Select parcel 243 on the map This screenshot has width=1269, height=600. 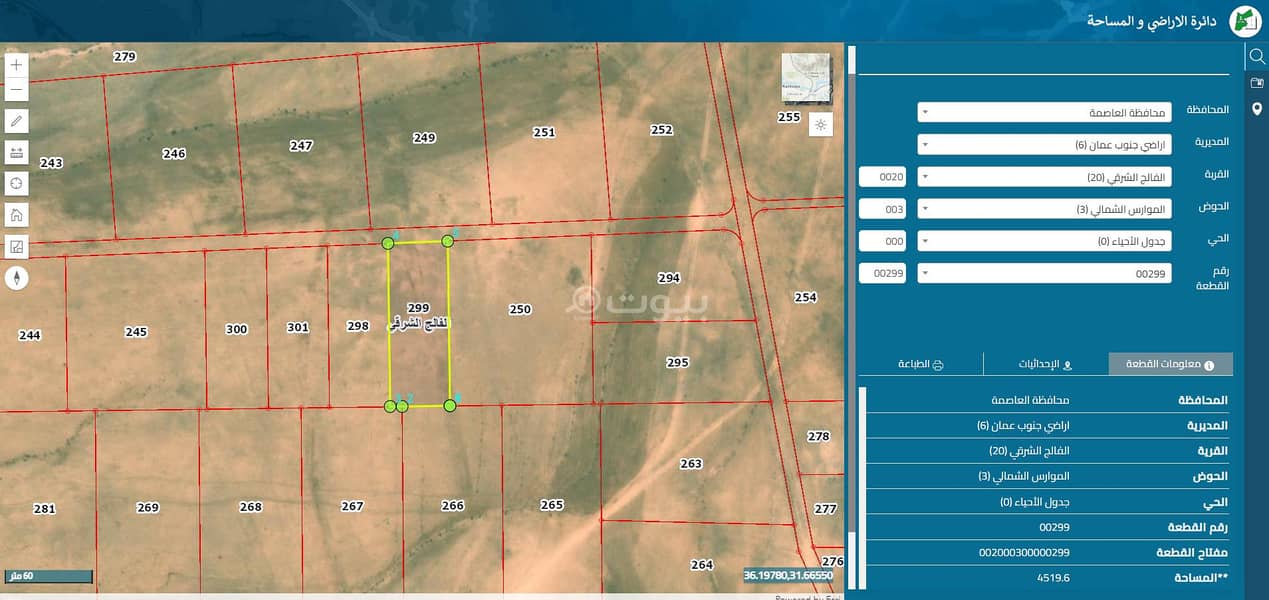pos(51,163)
